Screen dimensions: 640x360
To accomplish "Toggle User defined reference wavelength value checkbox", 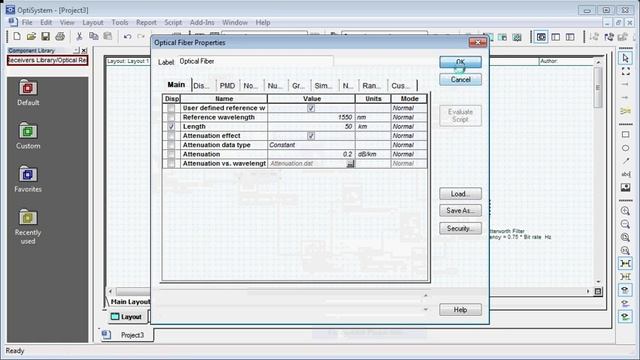I will pos(311,108).
